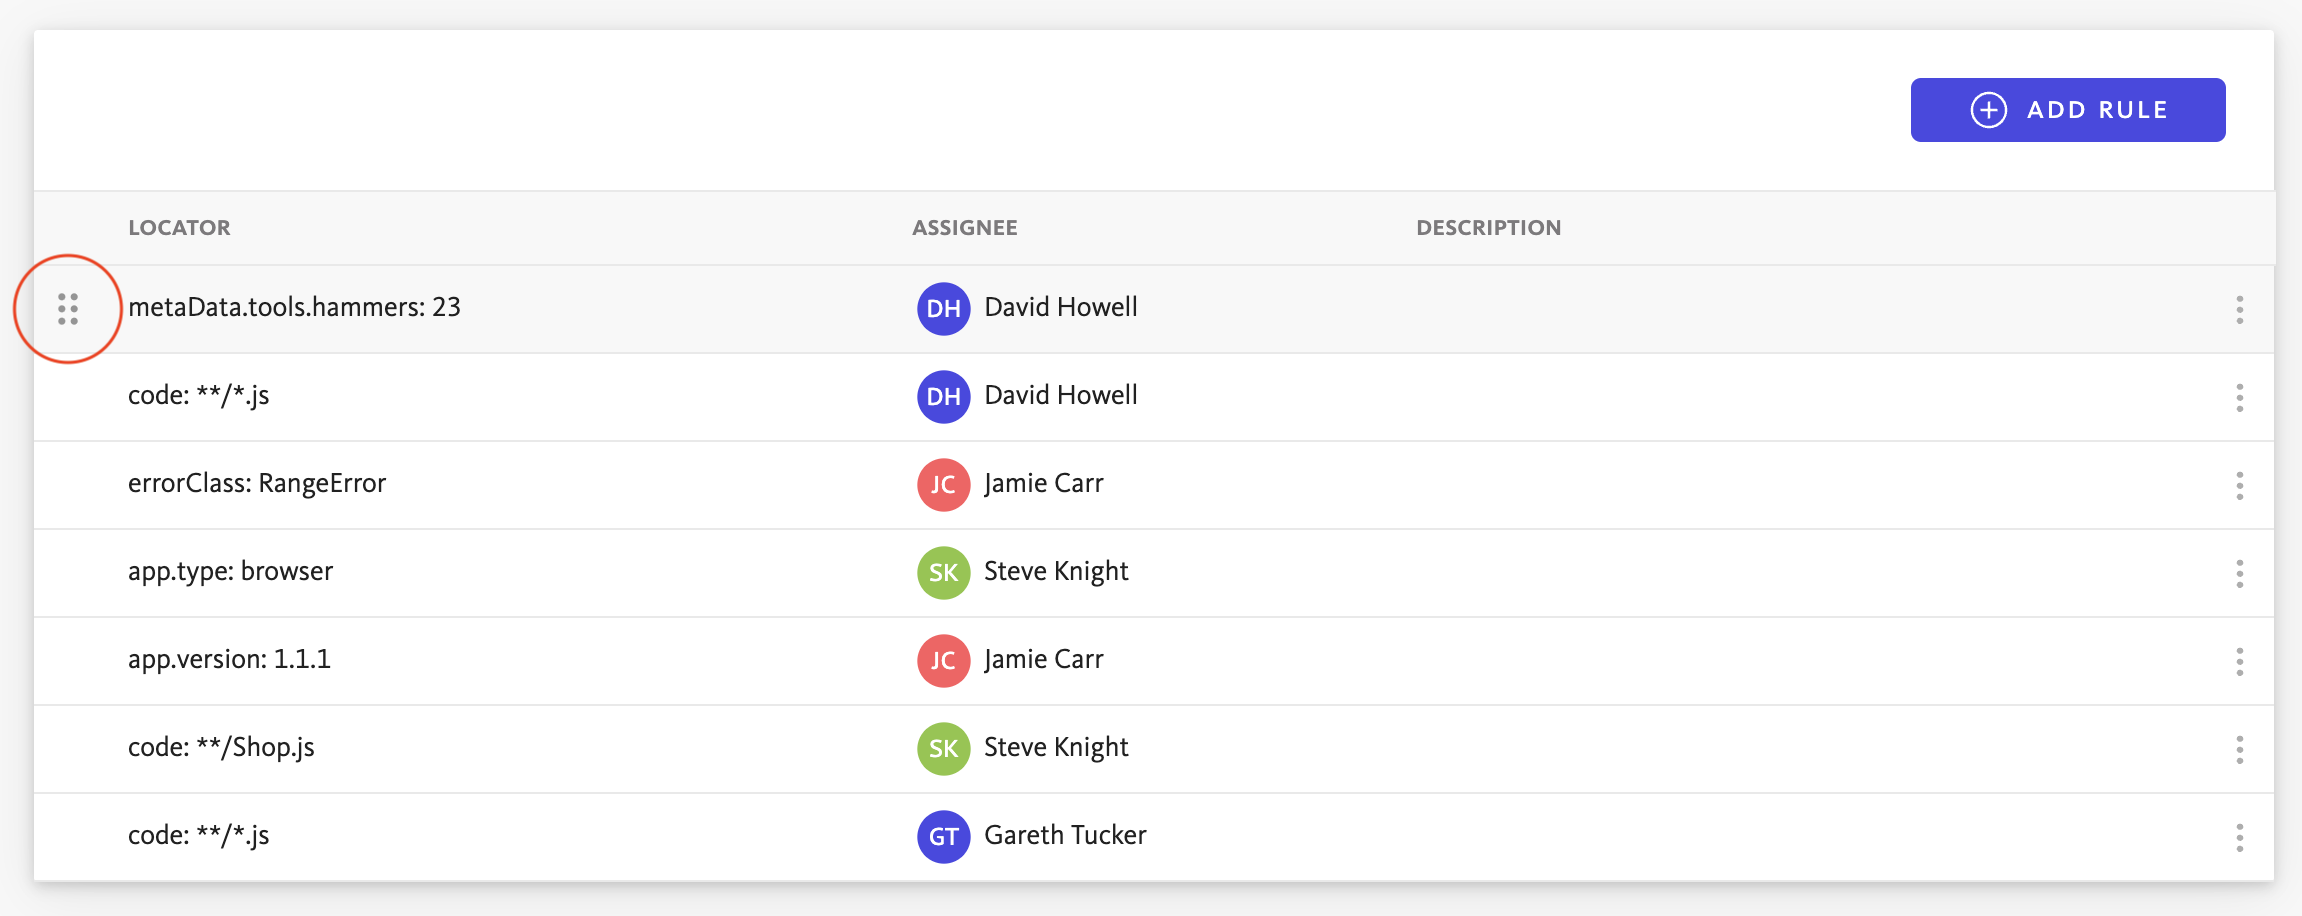
Task: Click Jamie Carr name in errorClass row
Action: click(1044, 484)
